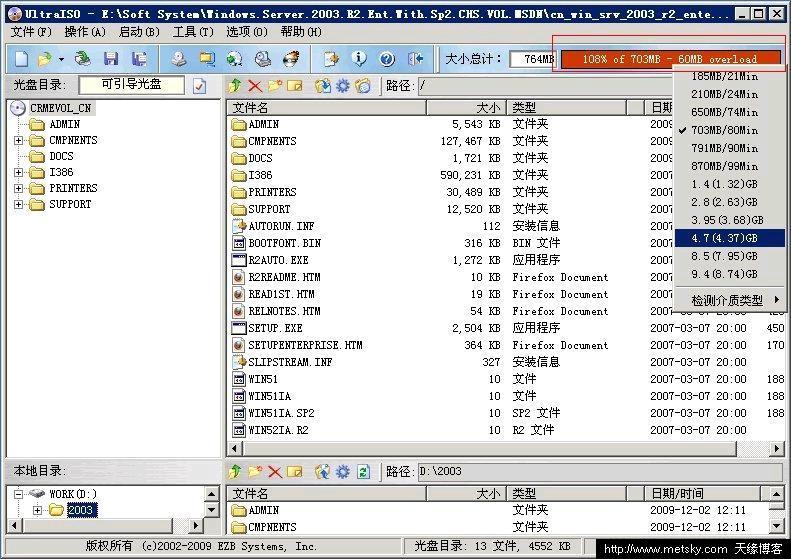This screenshot has height=559, width=791.
Task: Click the Save floppy disk icon
Action: (111, 59)
